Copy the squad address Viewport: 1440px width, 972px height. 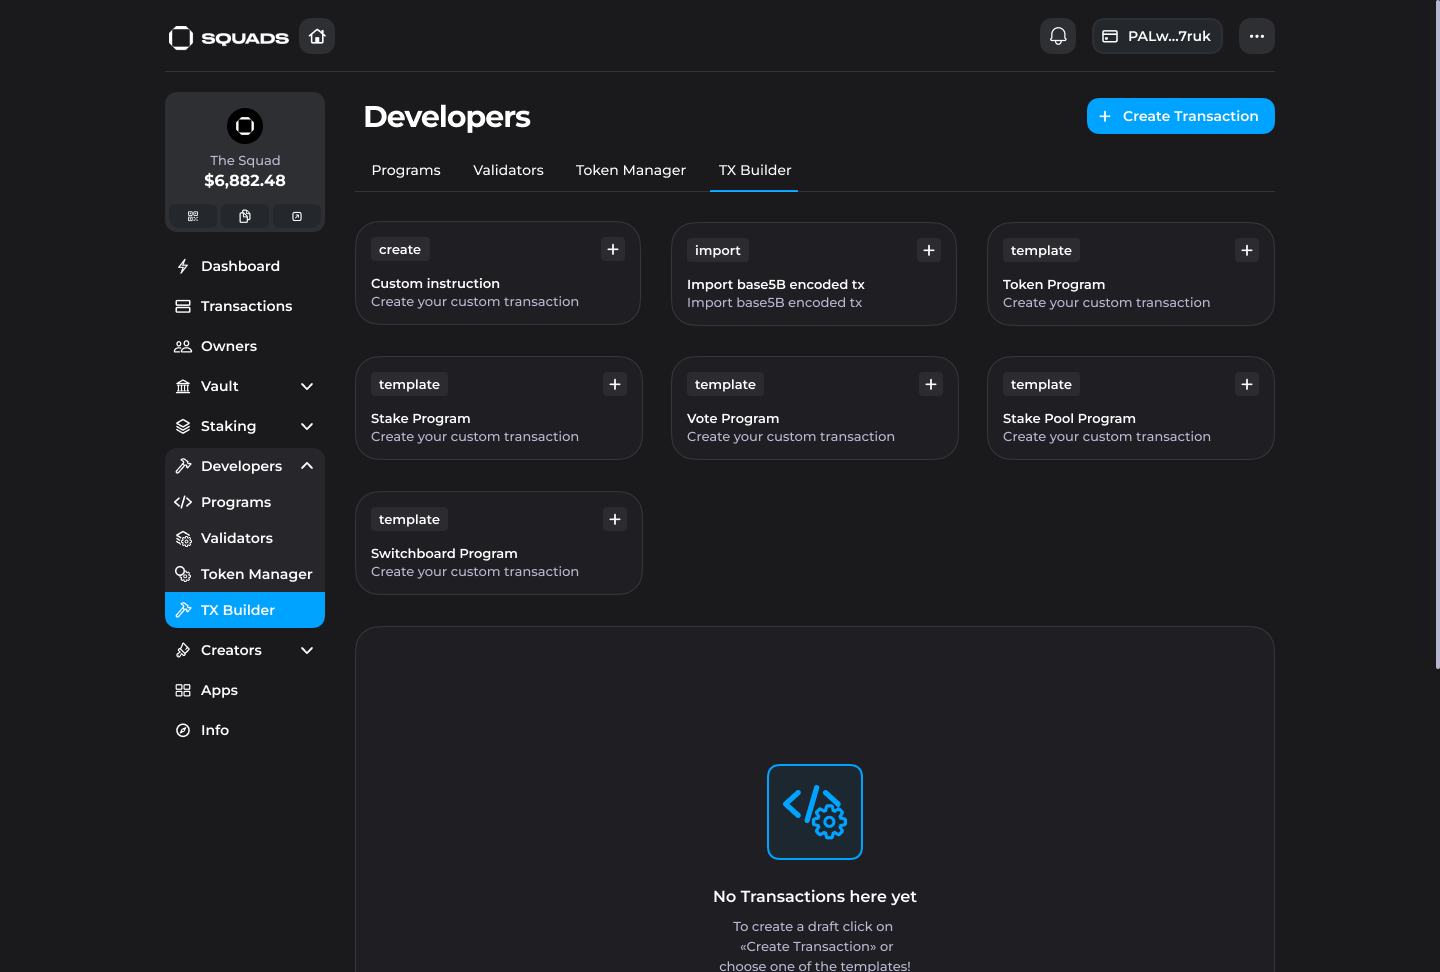coord(245,216)
